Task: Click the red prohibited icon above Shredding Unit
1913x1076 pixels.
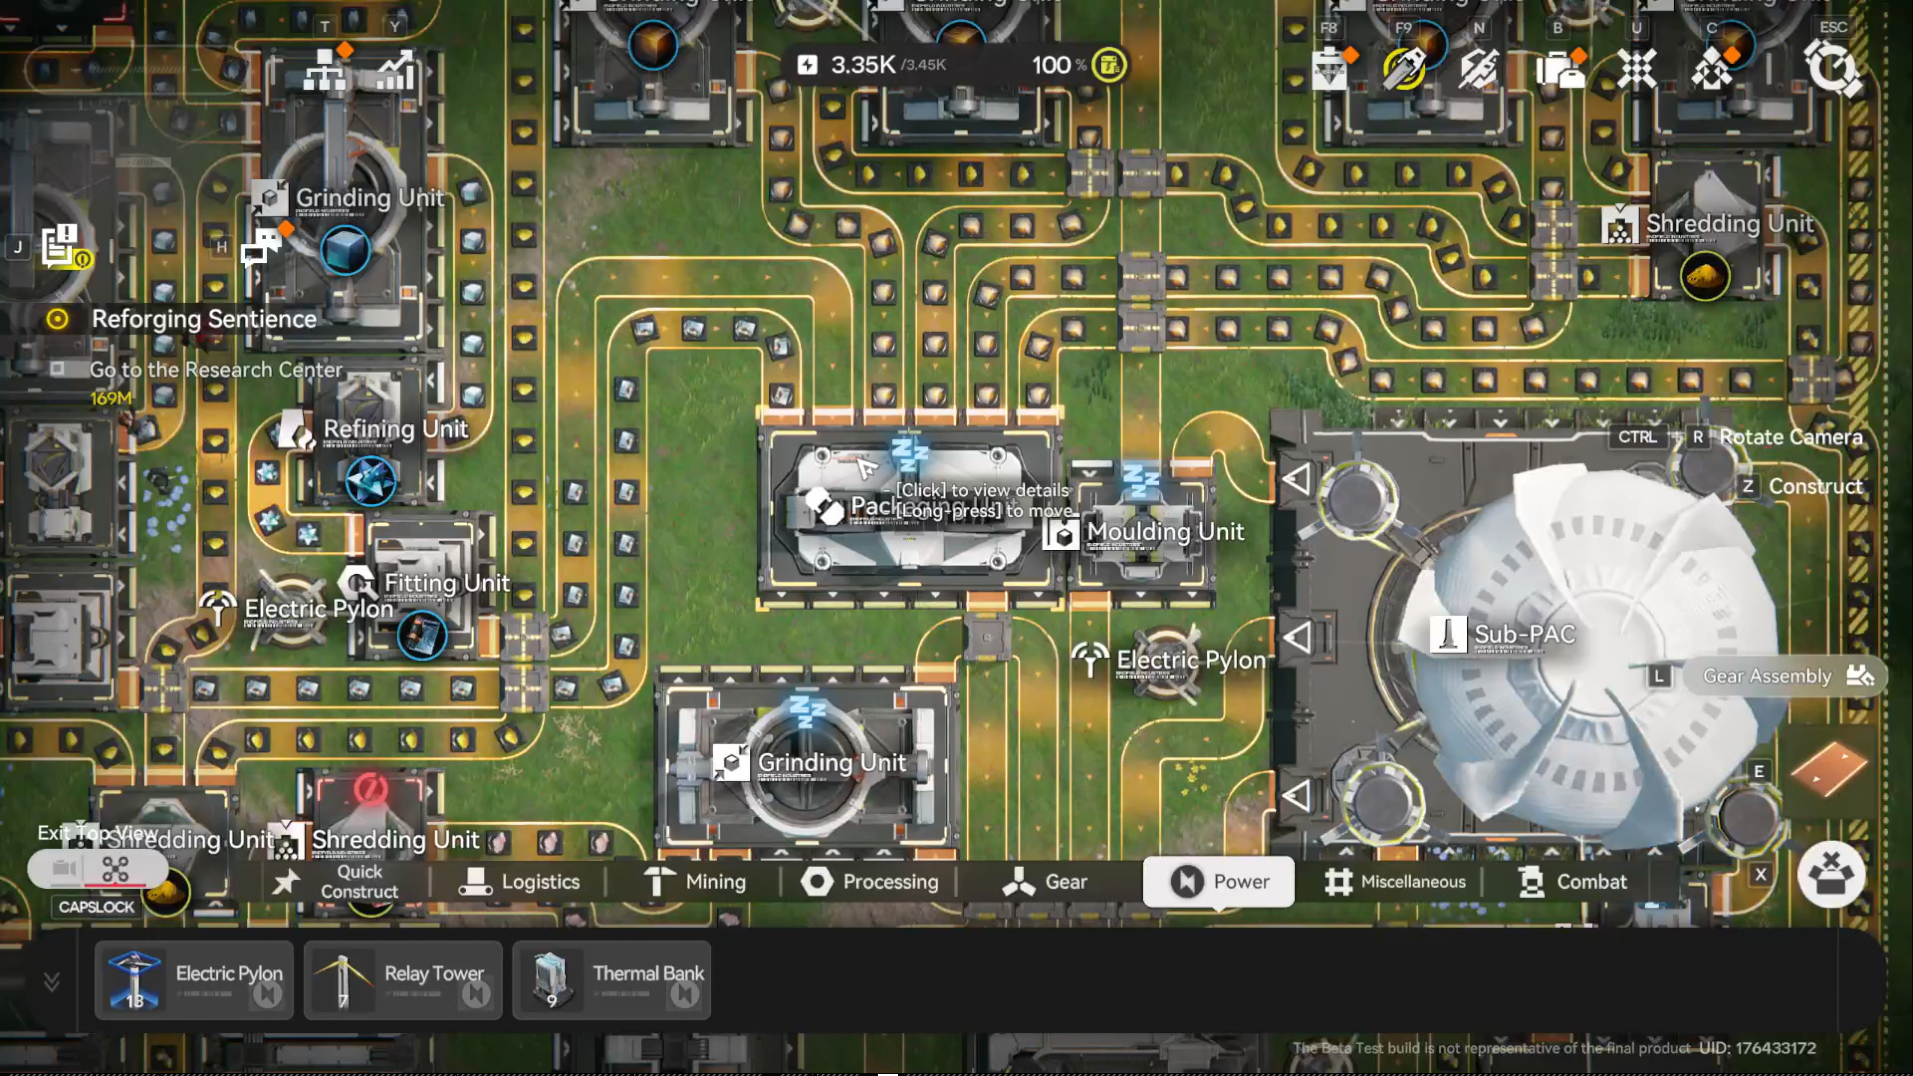Action: (369, 790)
